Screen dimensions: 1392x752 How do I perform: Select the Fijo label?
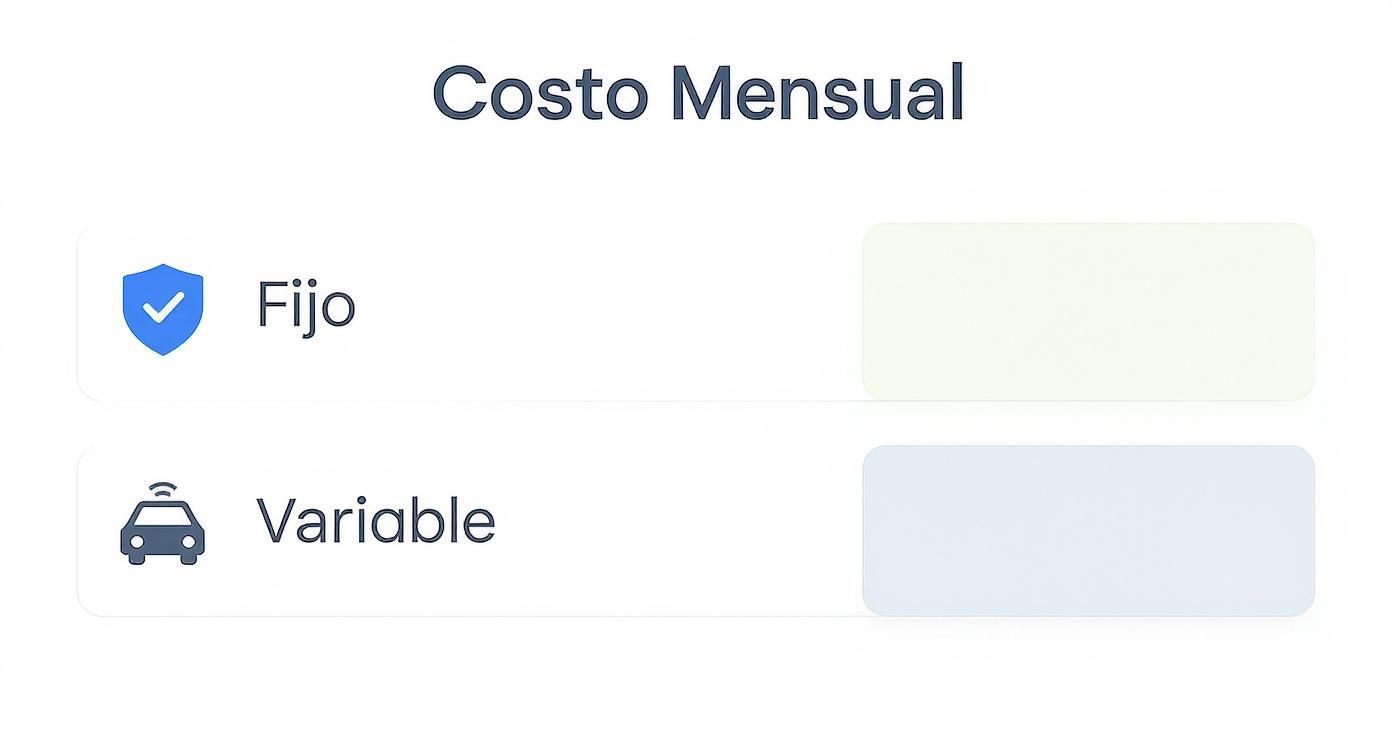pyautogui.click(x=305, y=306)
